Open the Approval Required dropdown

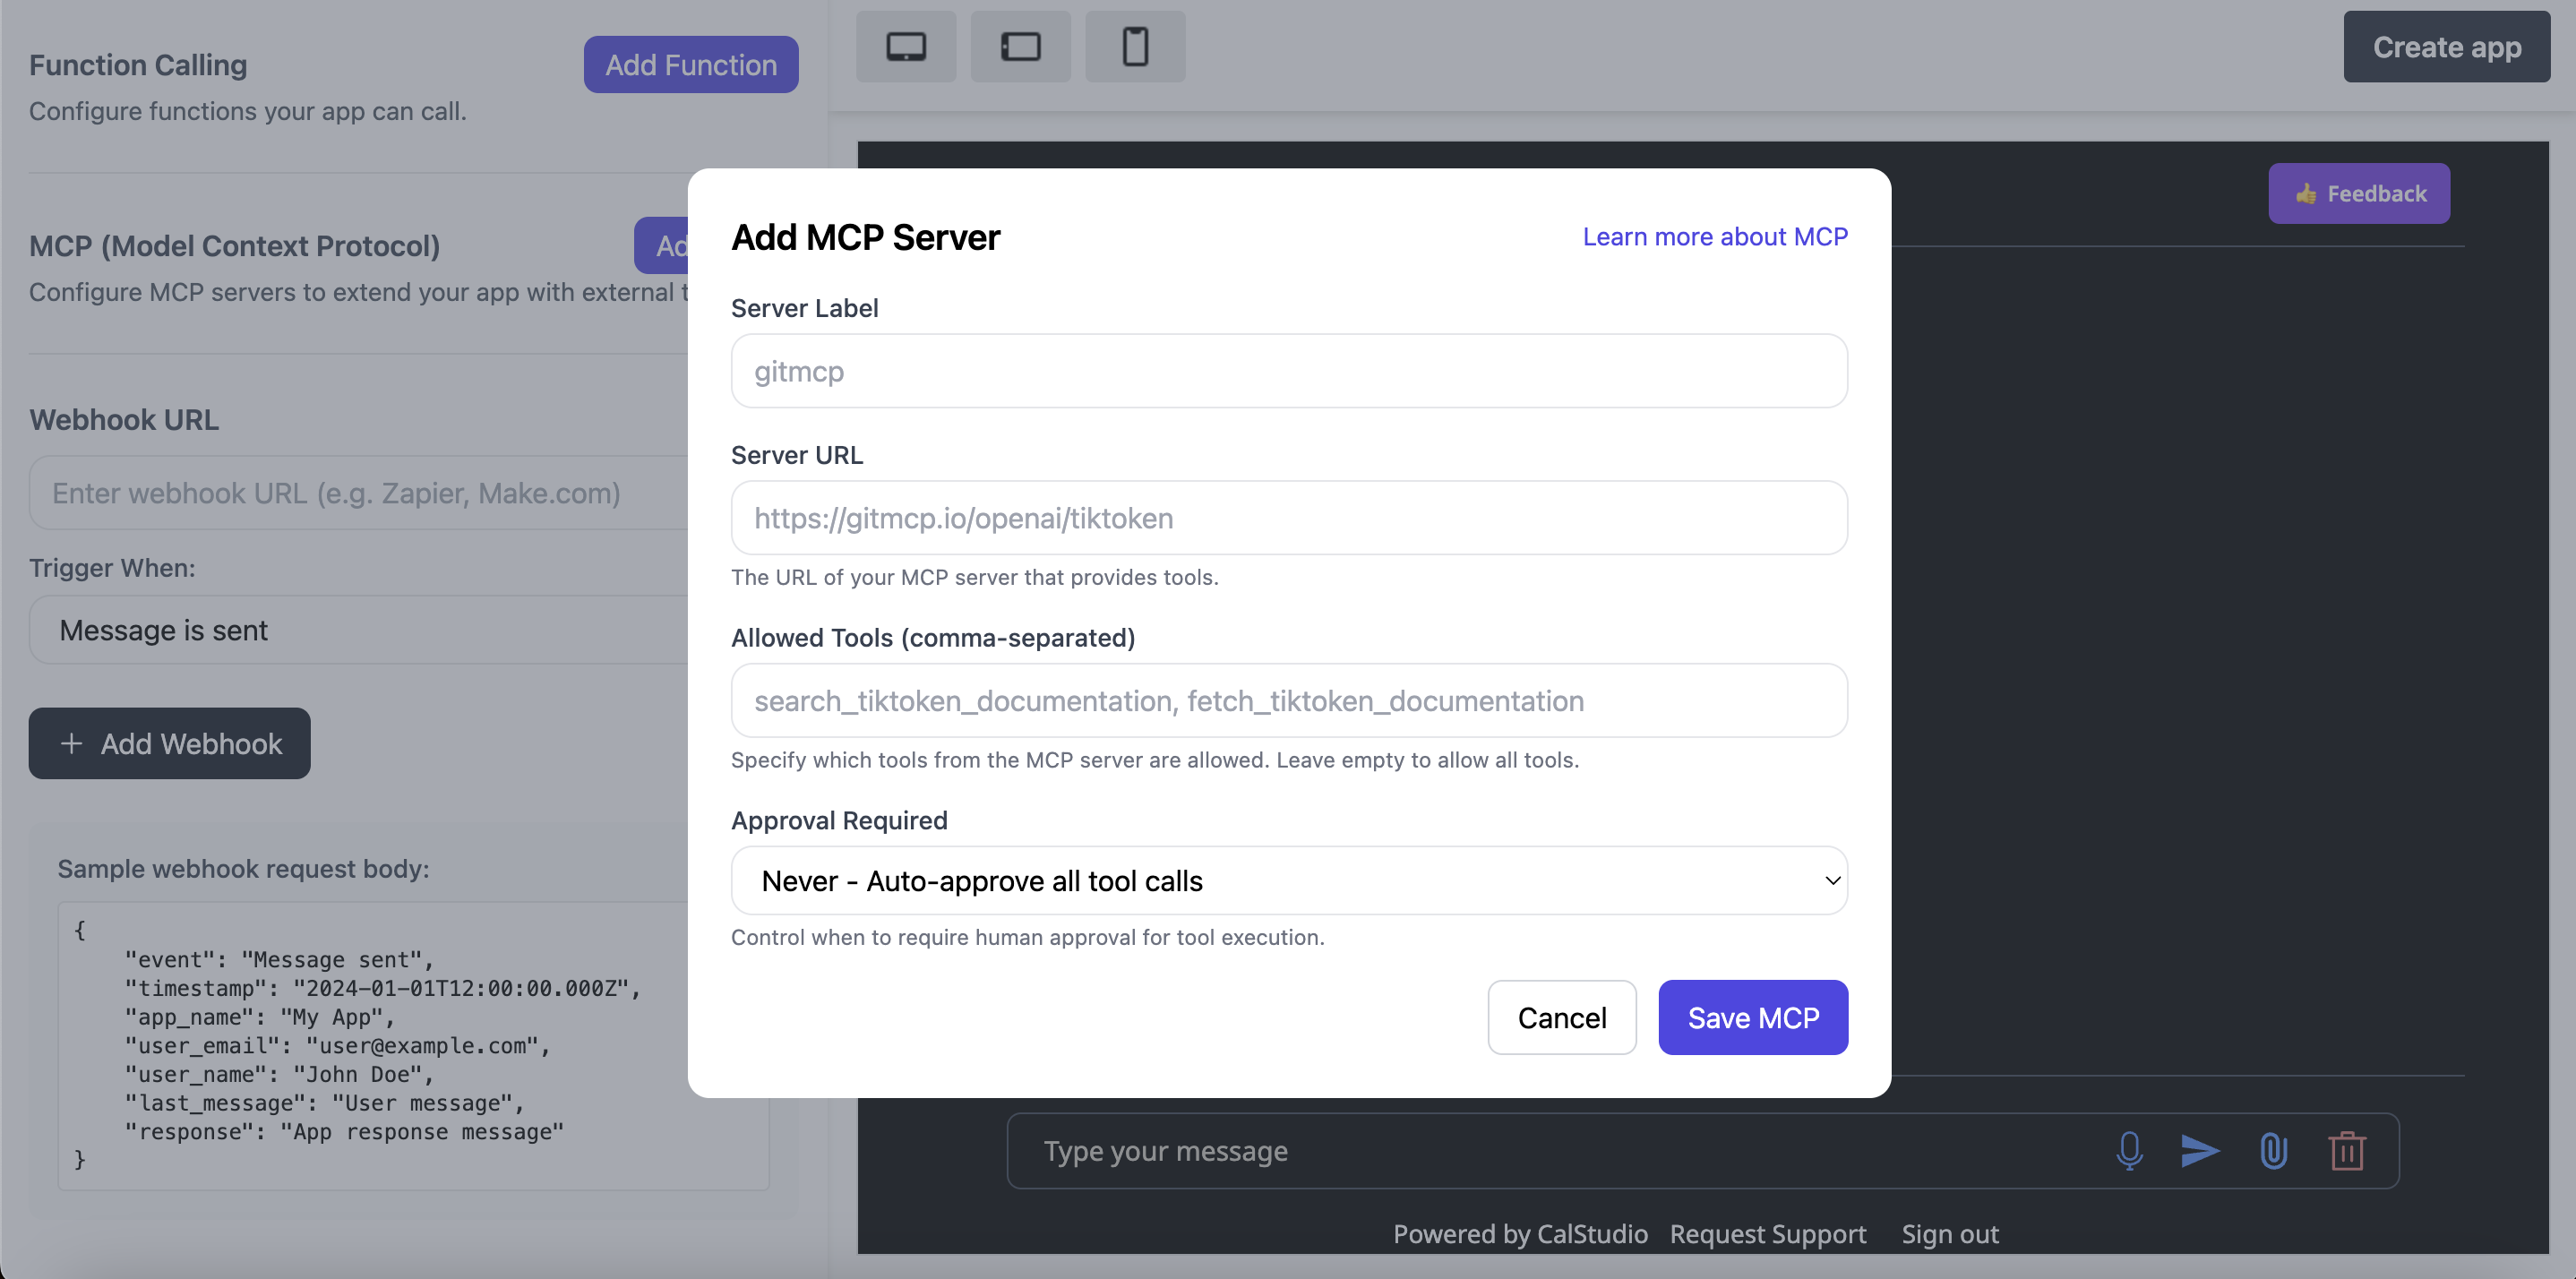[x=1288, y=880]
